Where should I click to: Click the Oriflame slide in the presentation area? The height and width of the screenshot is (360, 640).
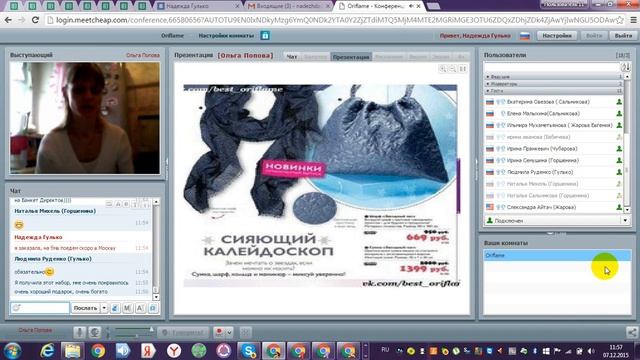(321, 186)
